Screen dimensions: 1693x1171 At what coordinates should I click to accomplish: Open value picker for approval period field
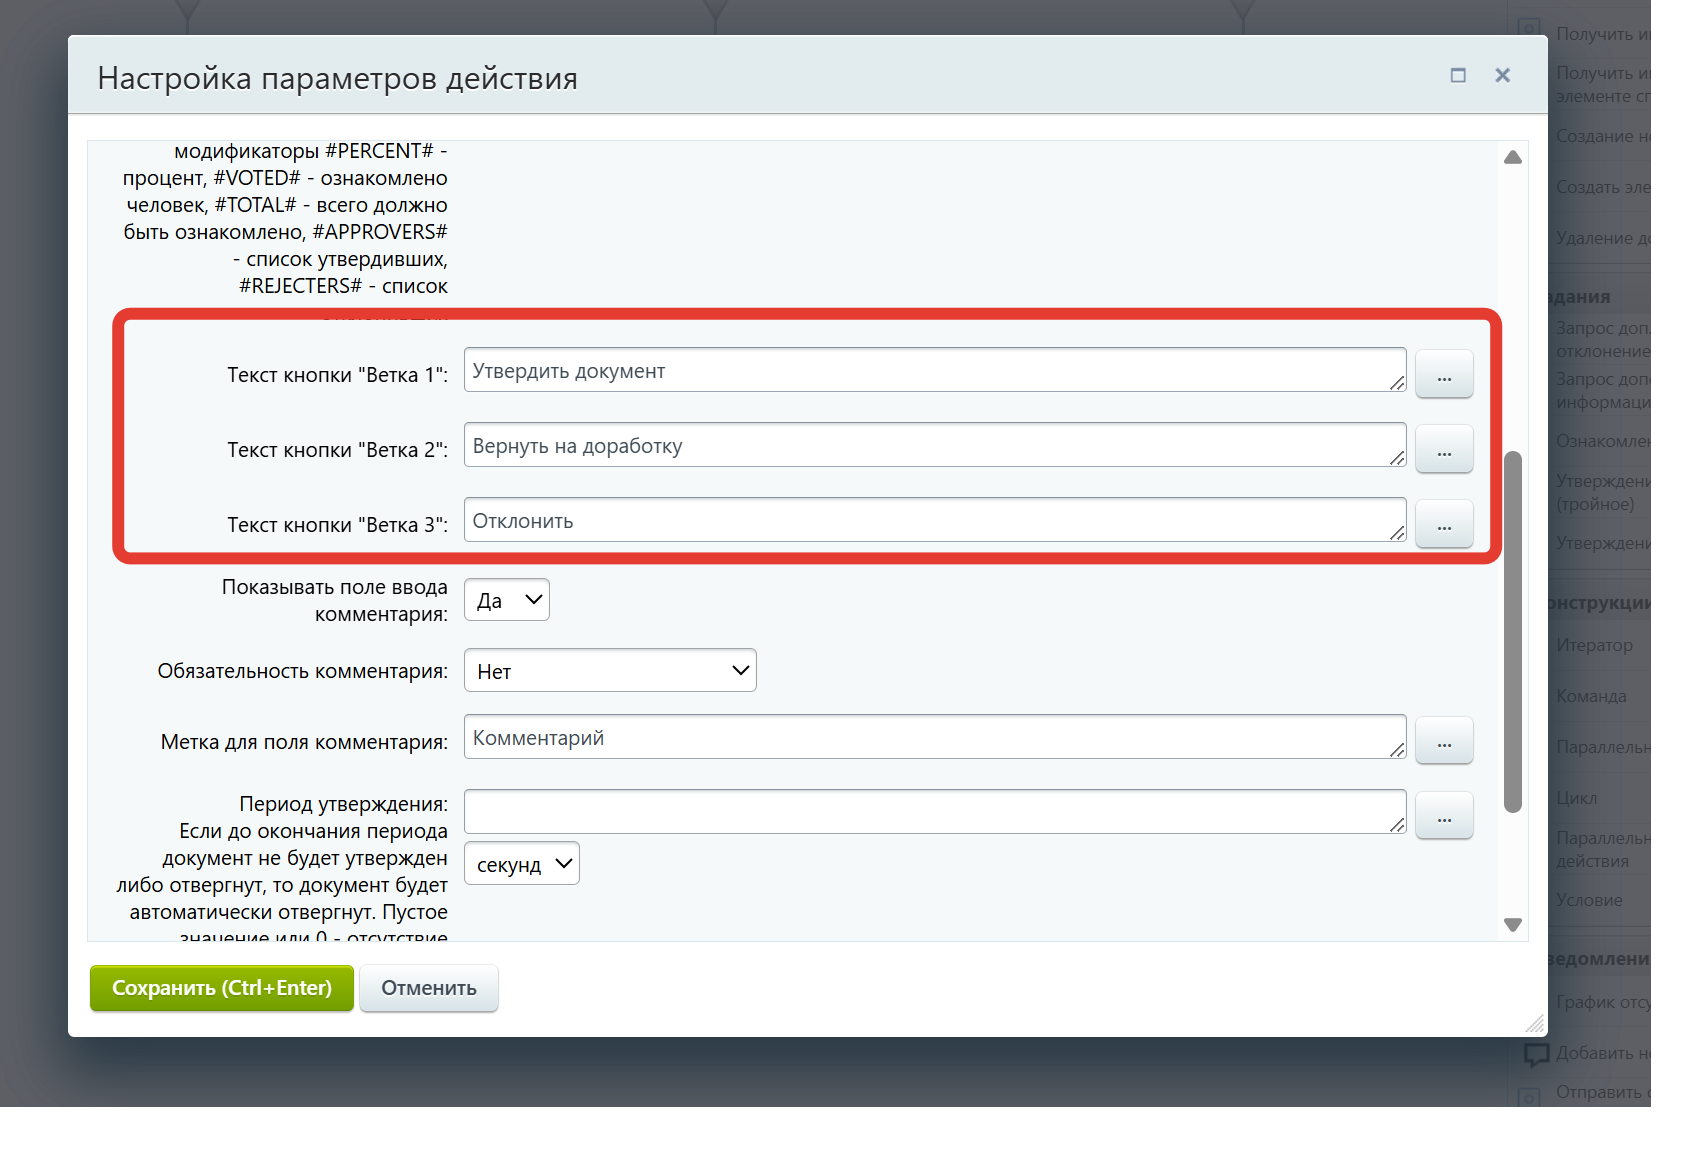click(x=1443, y=816)
